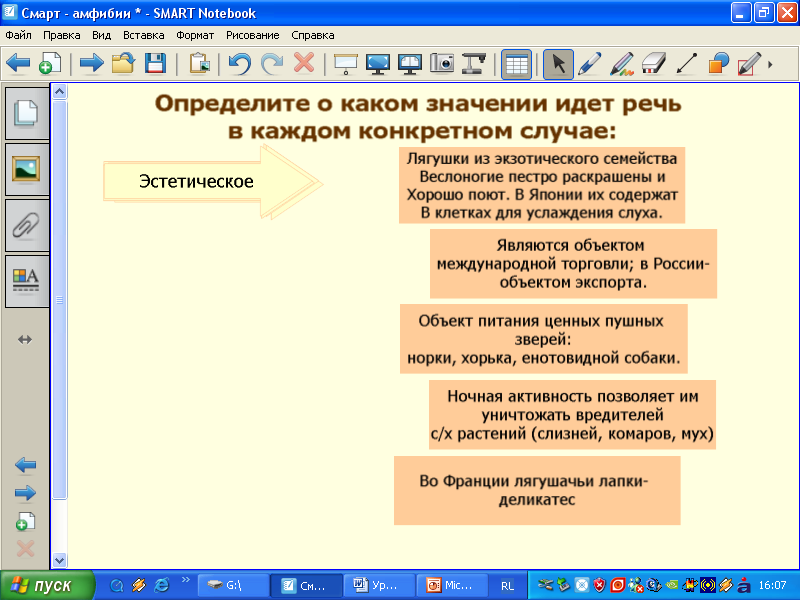Click the RL language indicator

pos(507,586)
